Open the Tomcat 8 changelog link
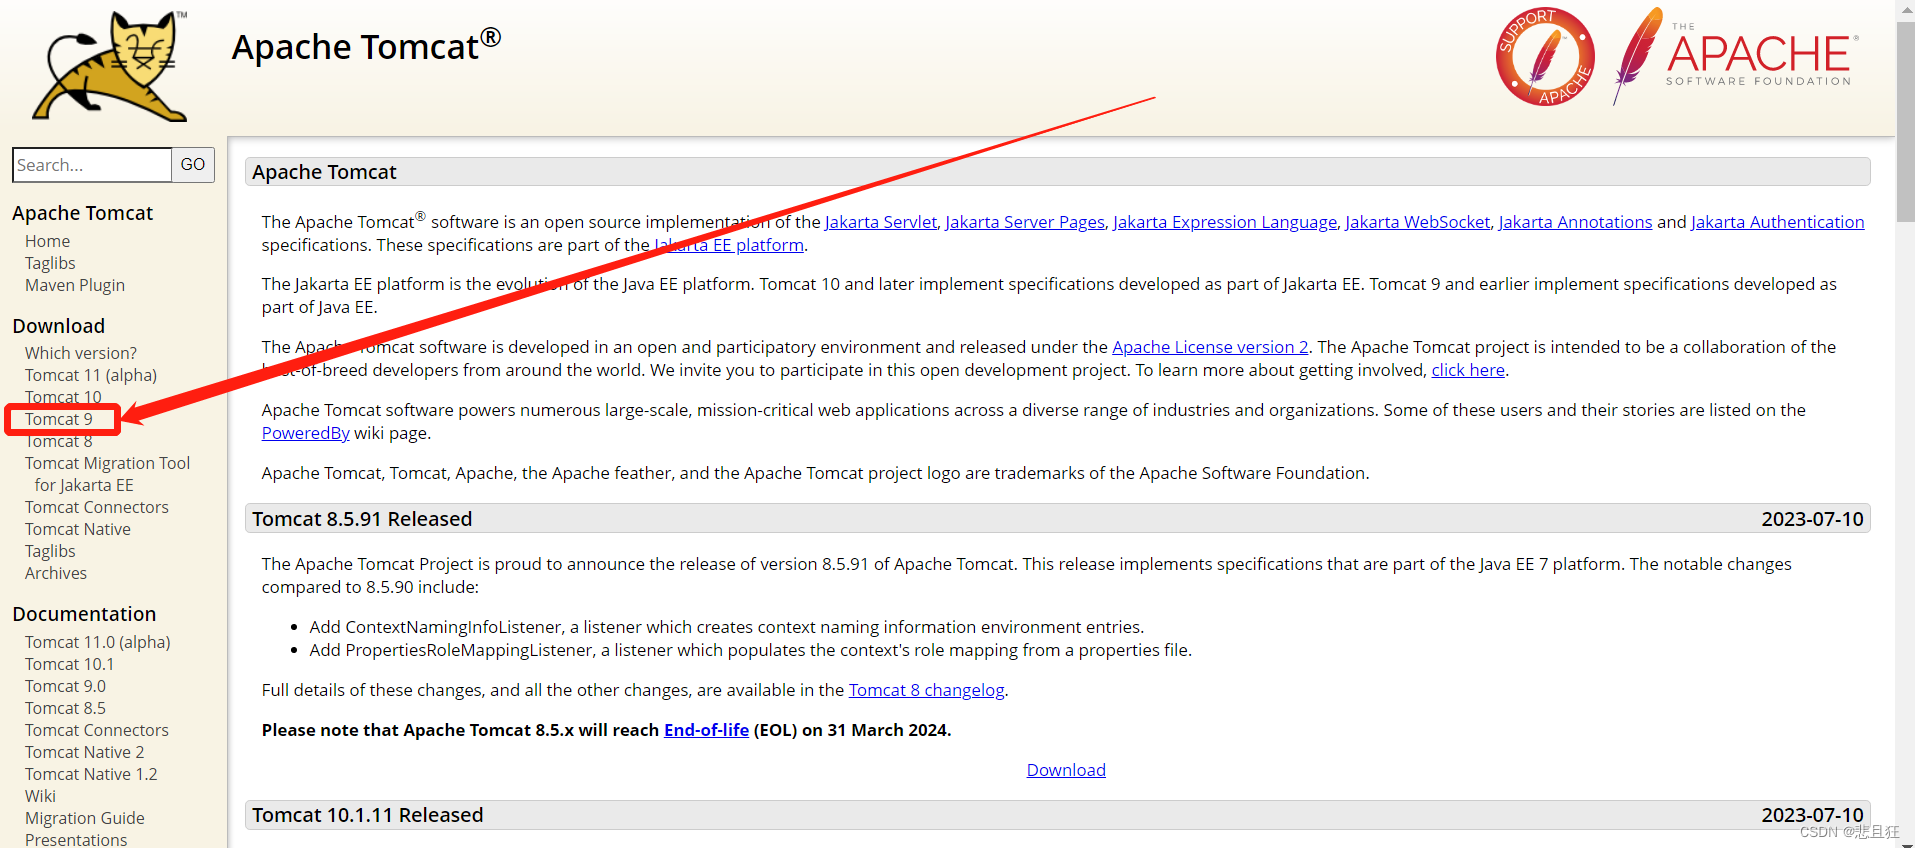 point(927,690)
